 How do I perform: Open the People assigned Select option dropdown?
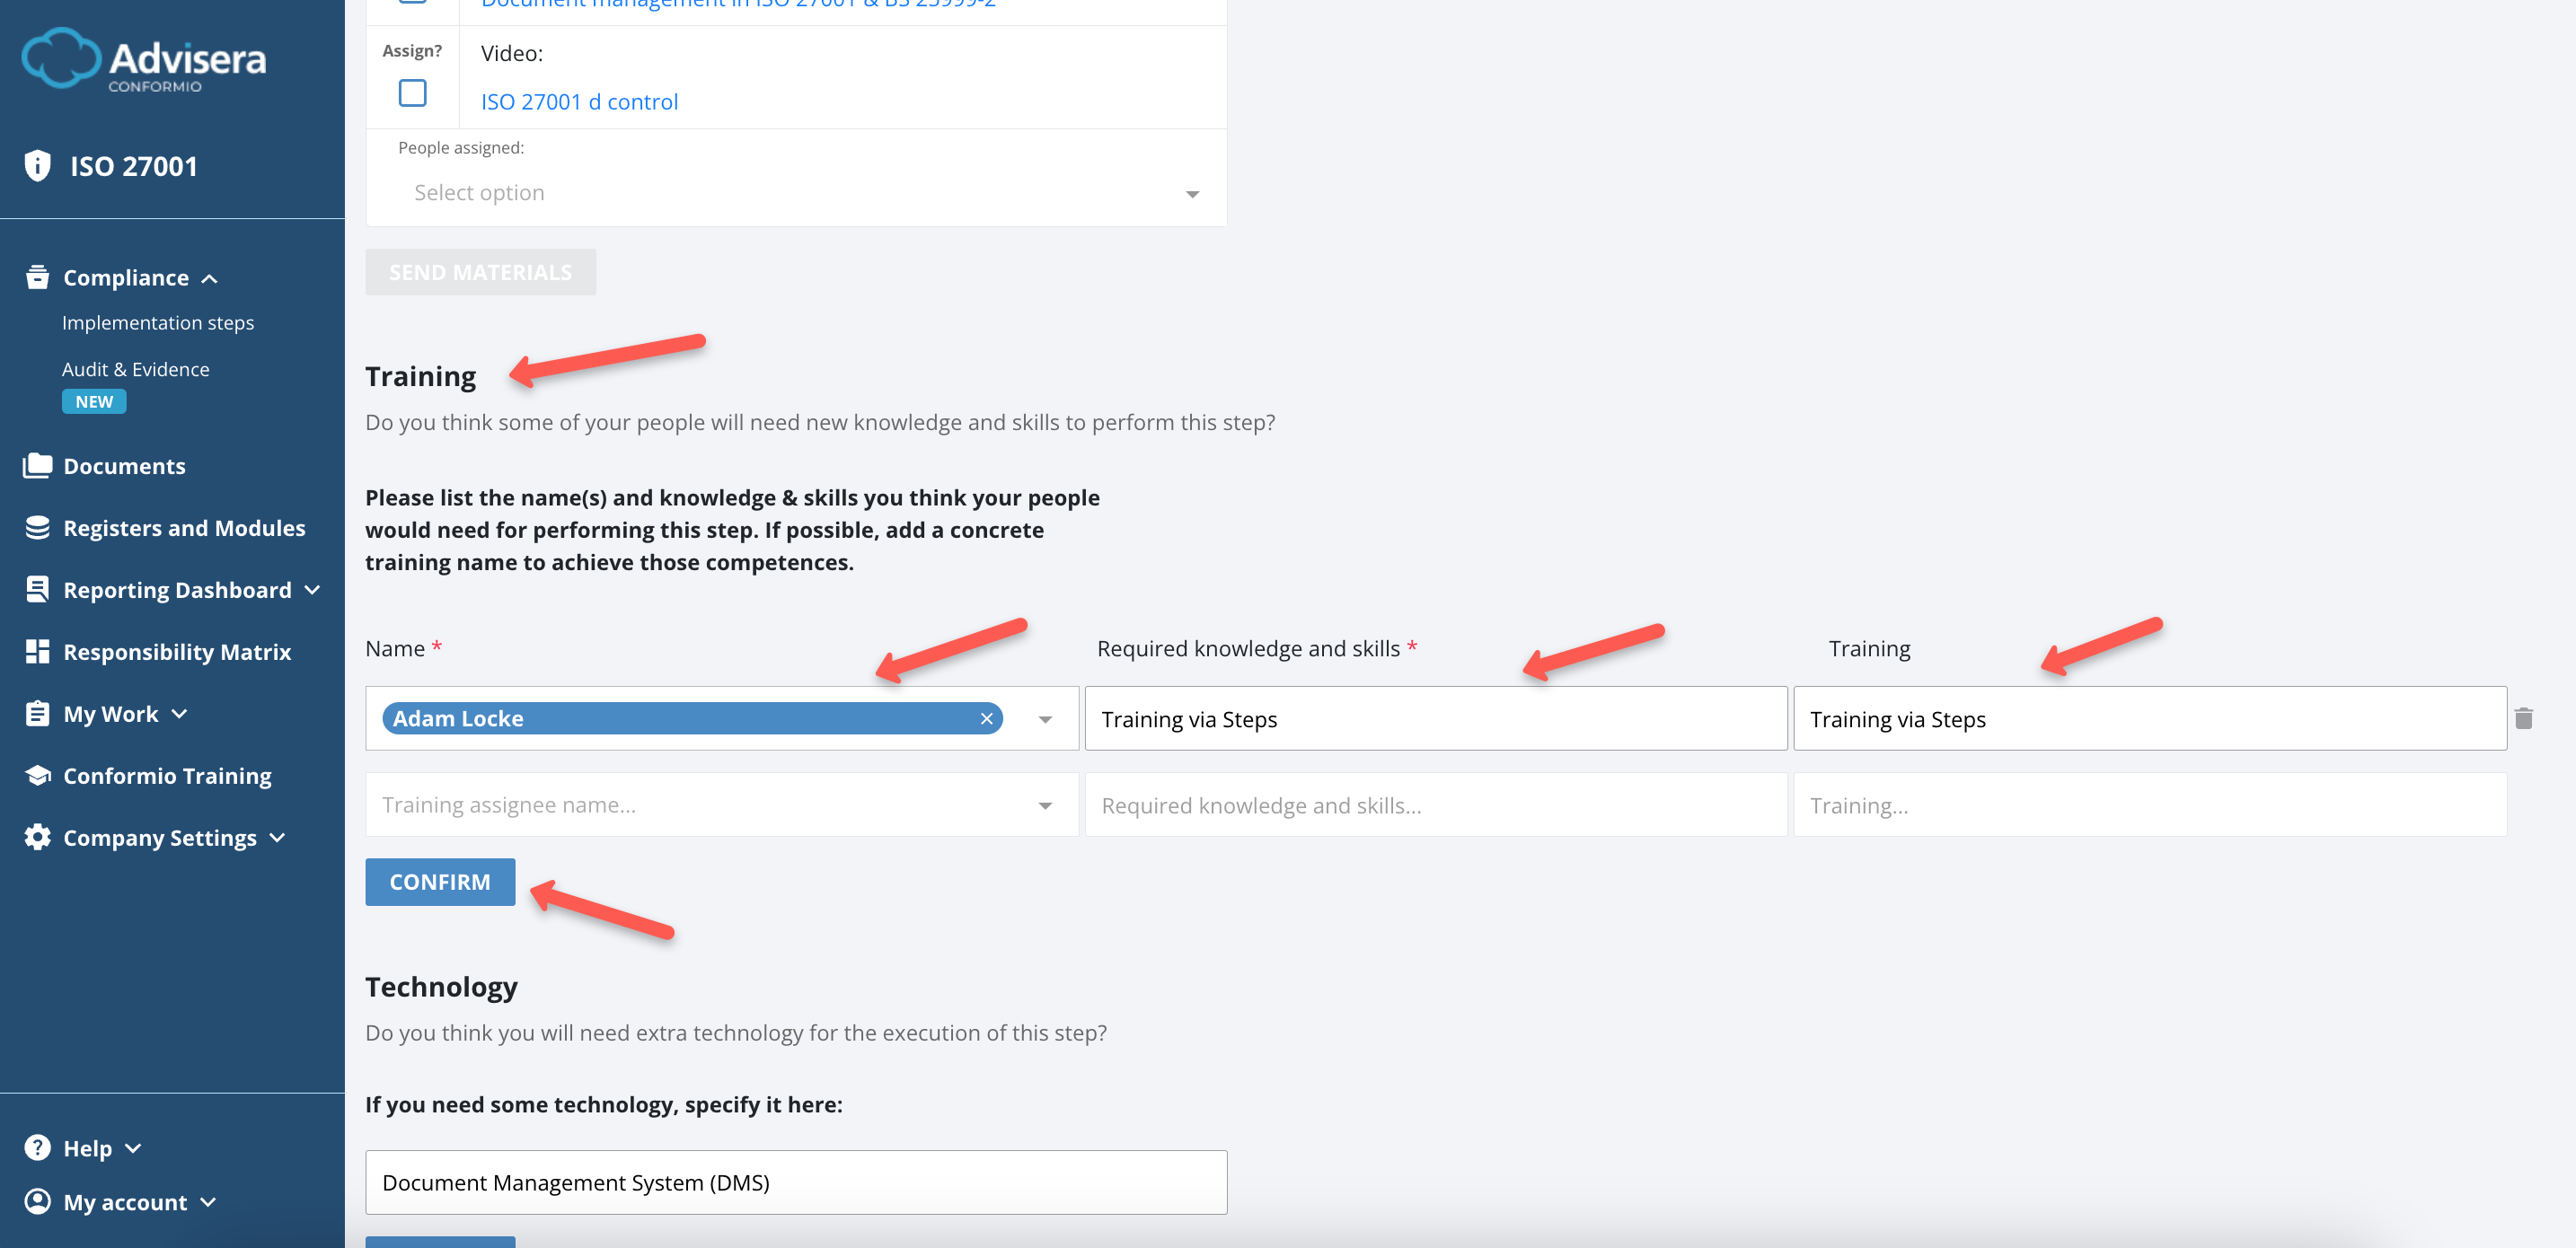pyautogui.click(x=796, y=193)
